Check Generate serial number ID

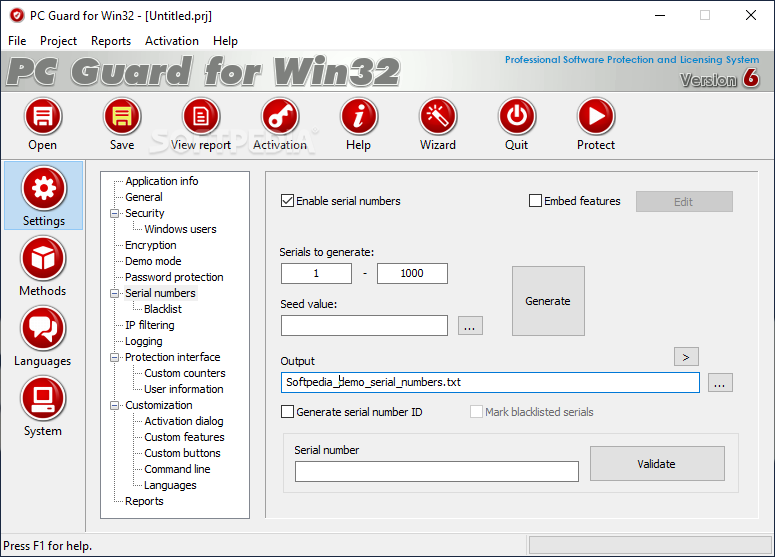288,412
